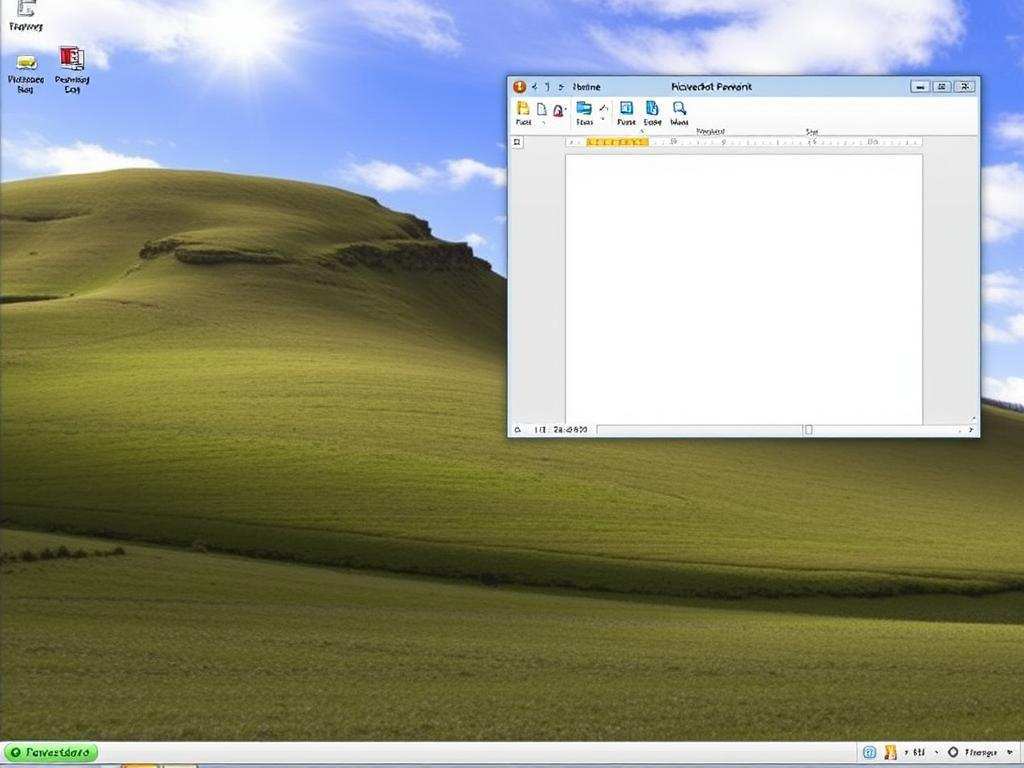Select the New Document icon
1024x768 pixels.
(x=543, y=107)
